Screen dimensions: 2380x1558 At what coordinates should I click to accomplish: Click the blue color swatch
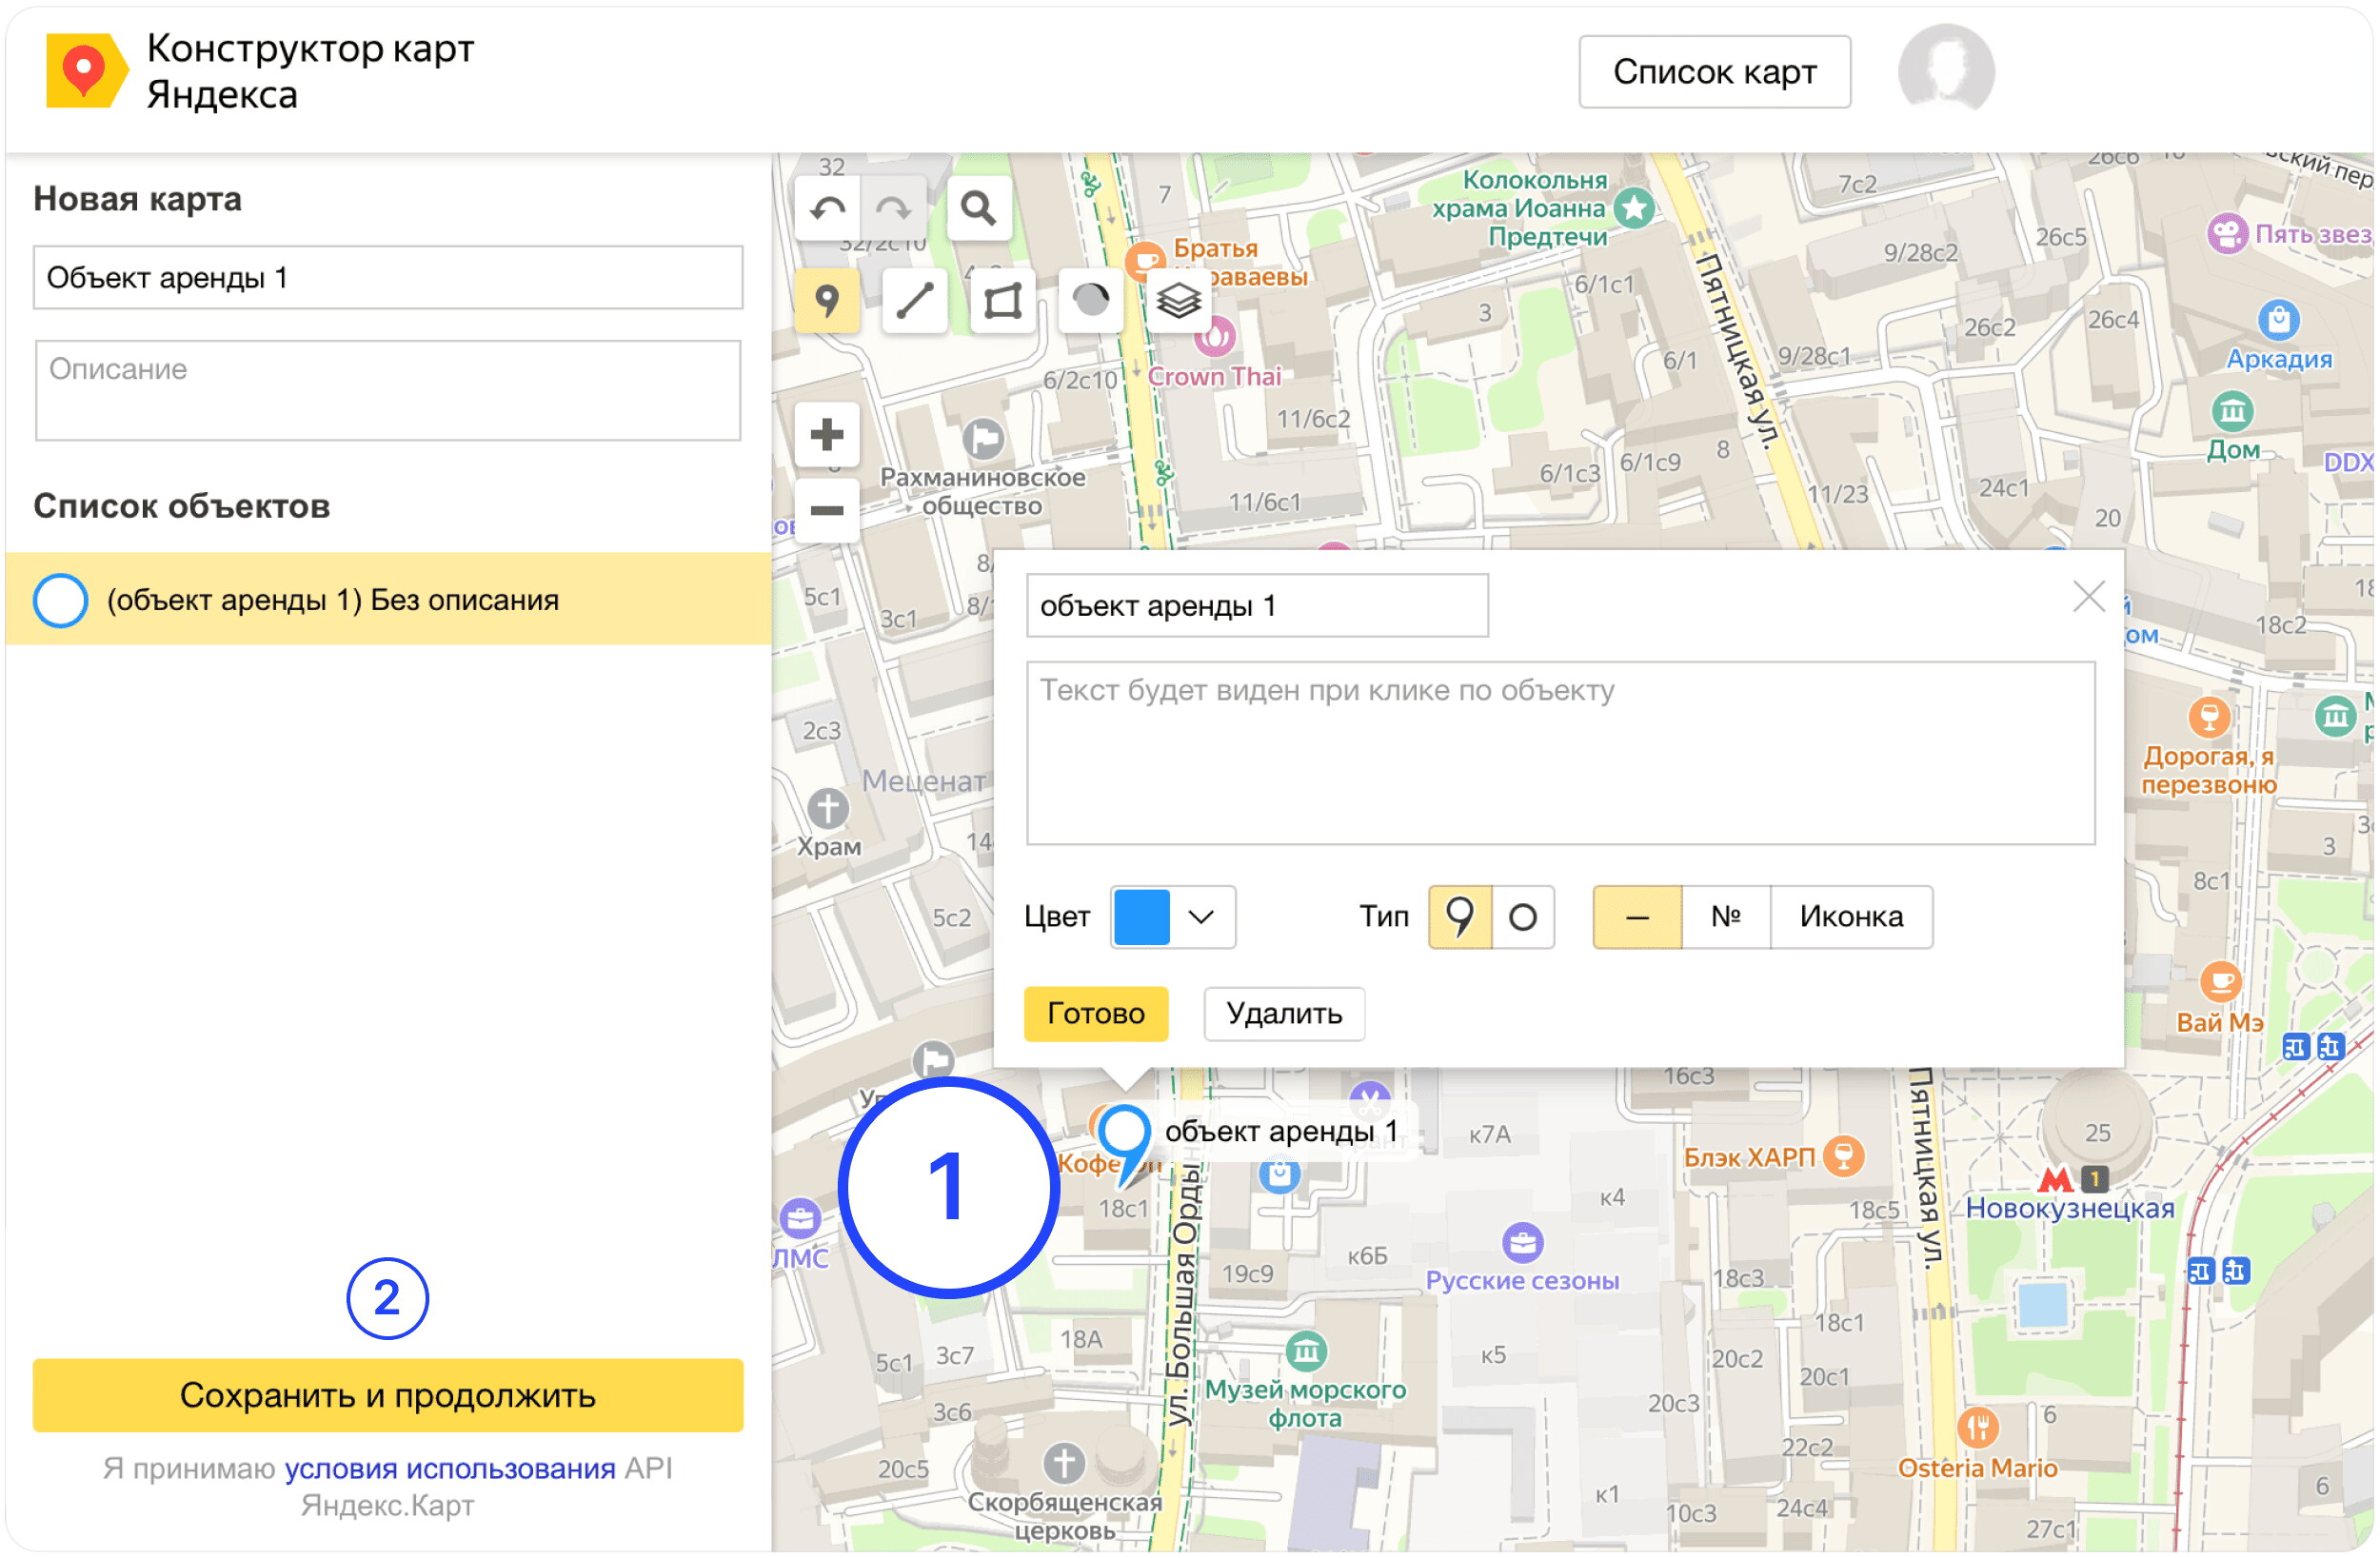[1142, 917]
